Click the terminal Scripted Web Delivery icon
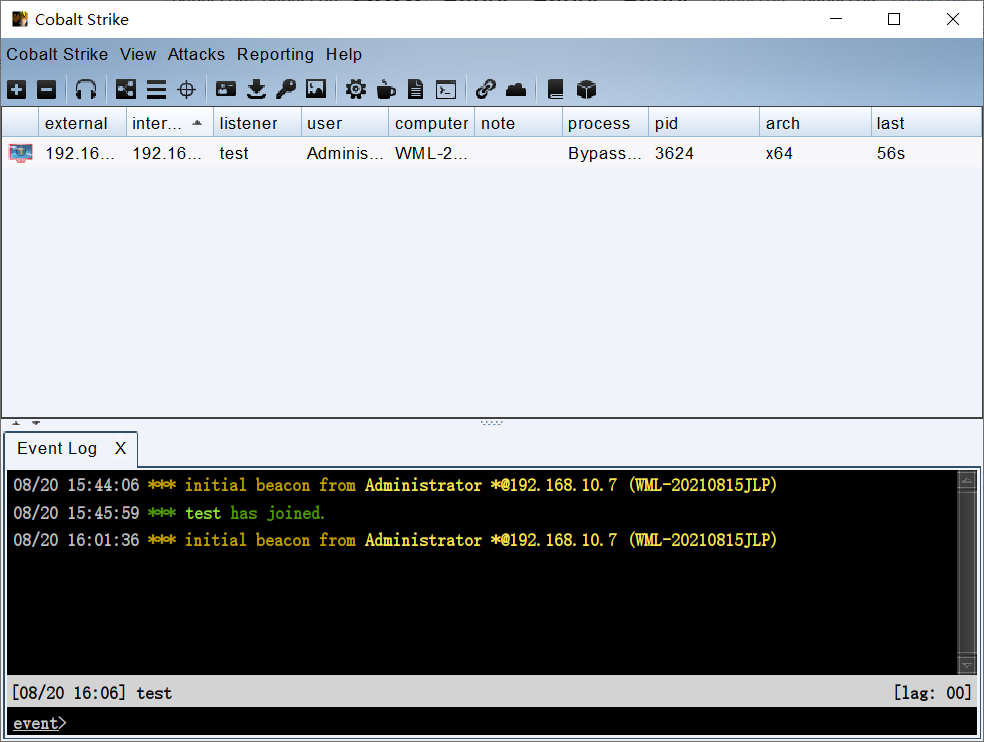 446,90
